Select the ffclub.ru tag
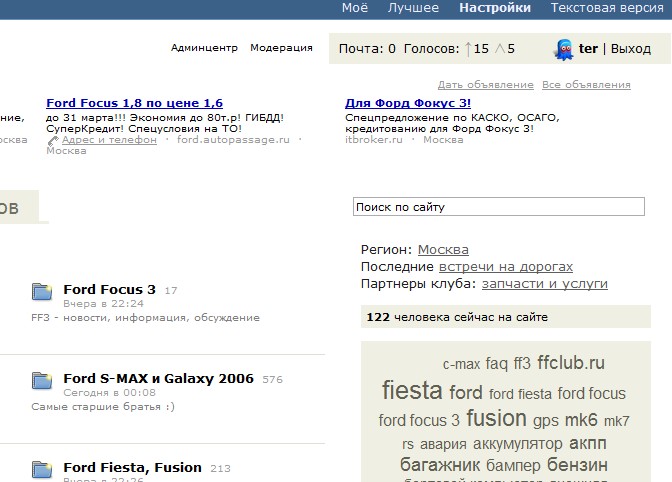 pos(571,363)
